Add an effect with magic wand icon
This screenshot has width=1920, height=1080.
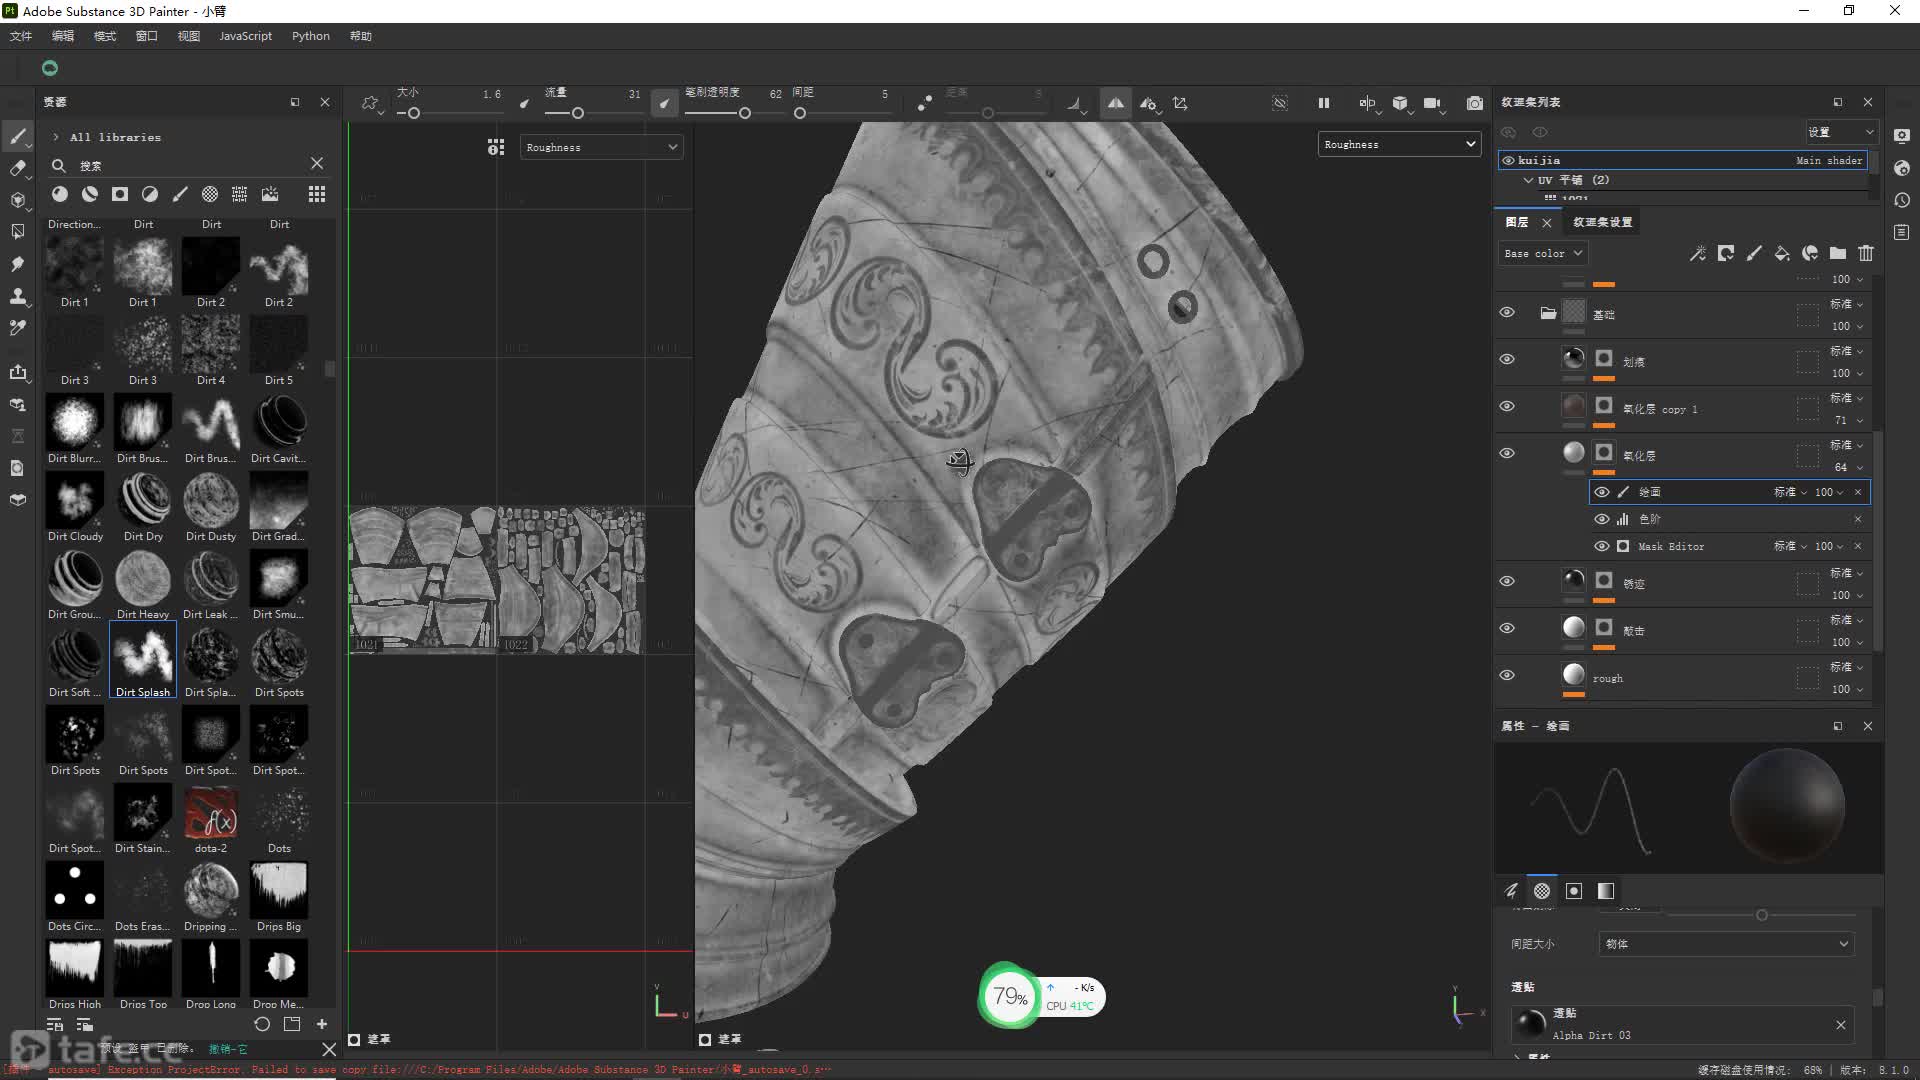click(1698, 253)
